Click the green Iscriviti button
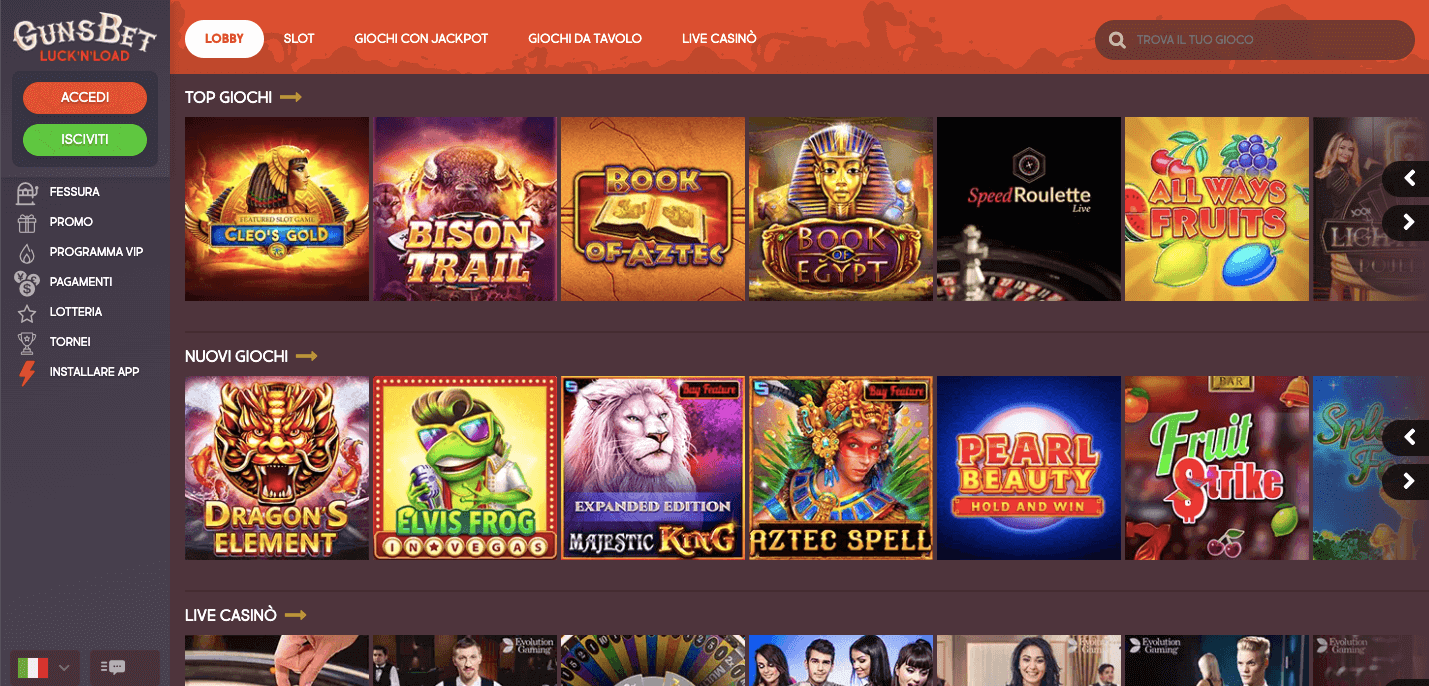Screen dimensions: 1429x686 (x=85, y=139)
